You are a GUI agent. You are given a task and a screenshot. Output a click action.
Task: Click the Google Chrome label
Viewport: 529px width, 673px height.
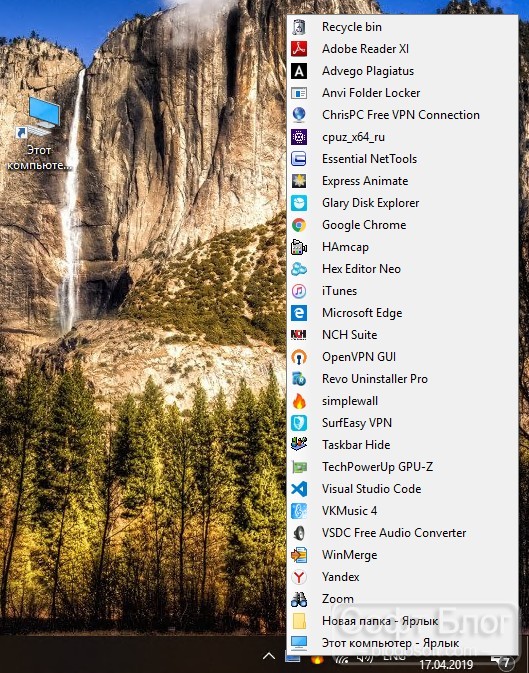[364, 225]
